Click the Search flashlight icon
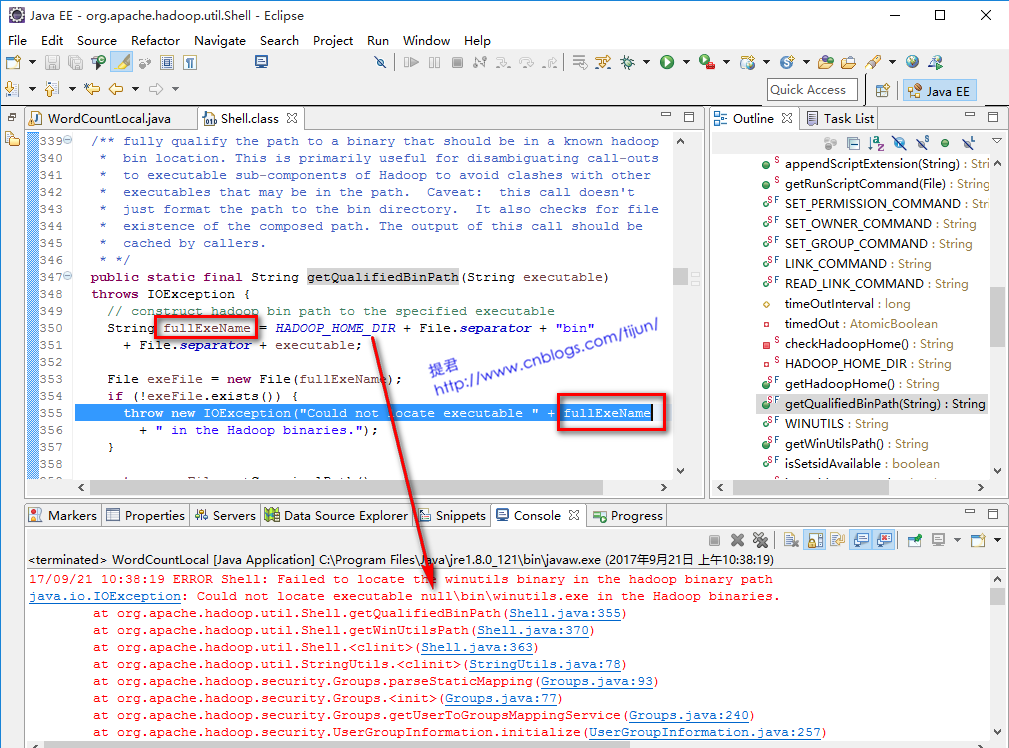This screenshot has width=1009, height=748. click(873, 62)
